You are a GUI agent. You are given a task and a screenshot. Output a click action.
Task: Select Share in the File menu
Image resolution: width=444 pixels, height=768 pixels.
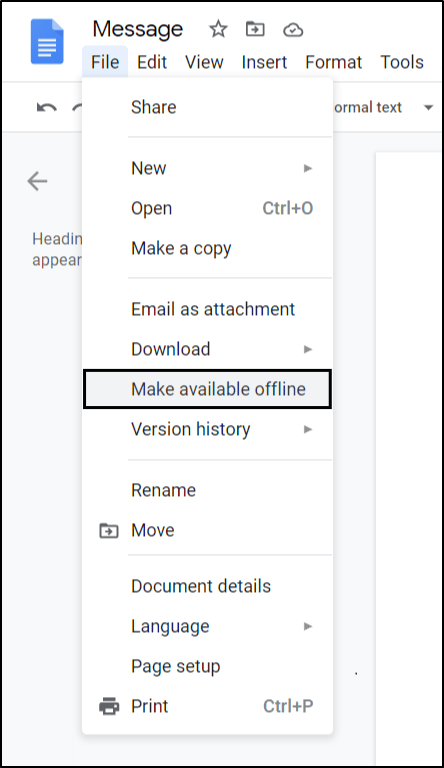[207, 107]
